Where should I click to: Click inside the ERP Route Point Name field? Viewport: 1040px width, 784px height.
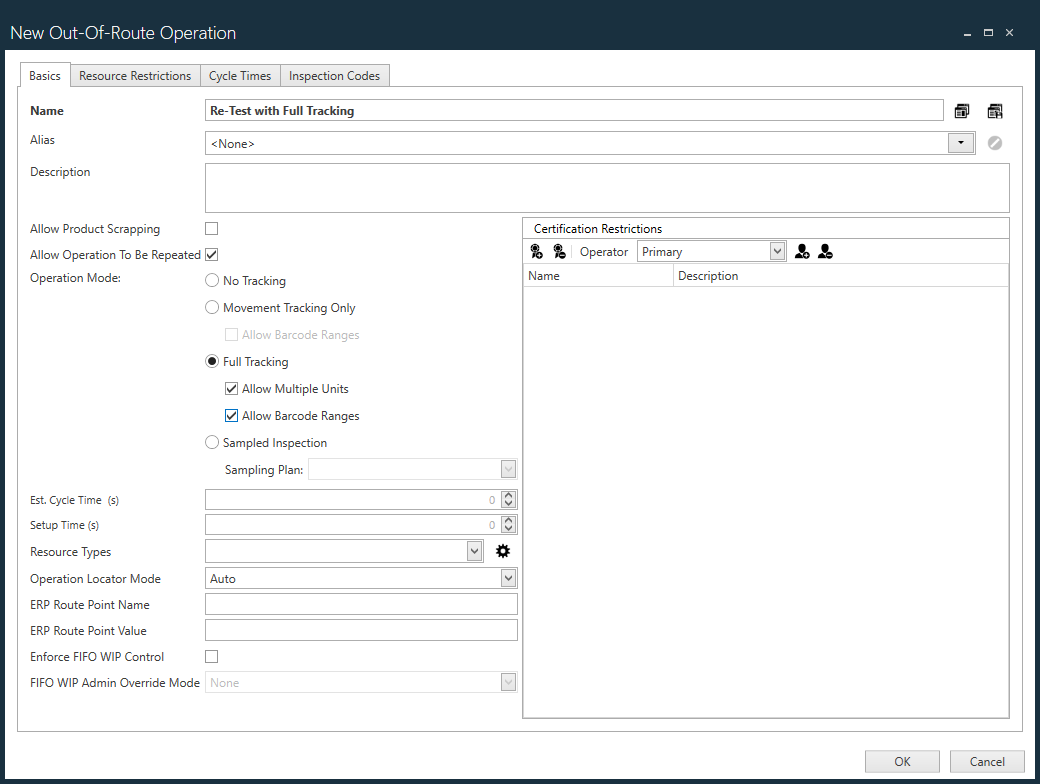360,603
